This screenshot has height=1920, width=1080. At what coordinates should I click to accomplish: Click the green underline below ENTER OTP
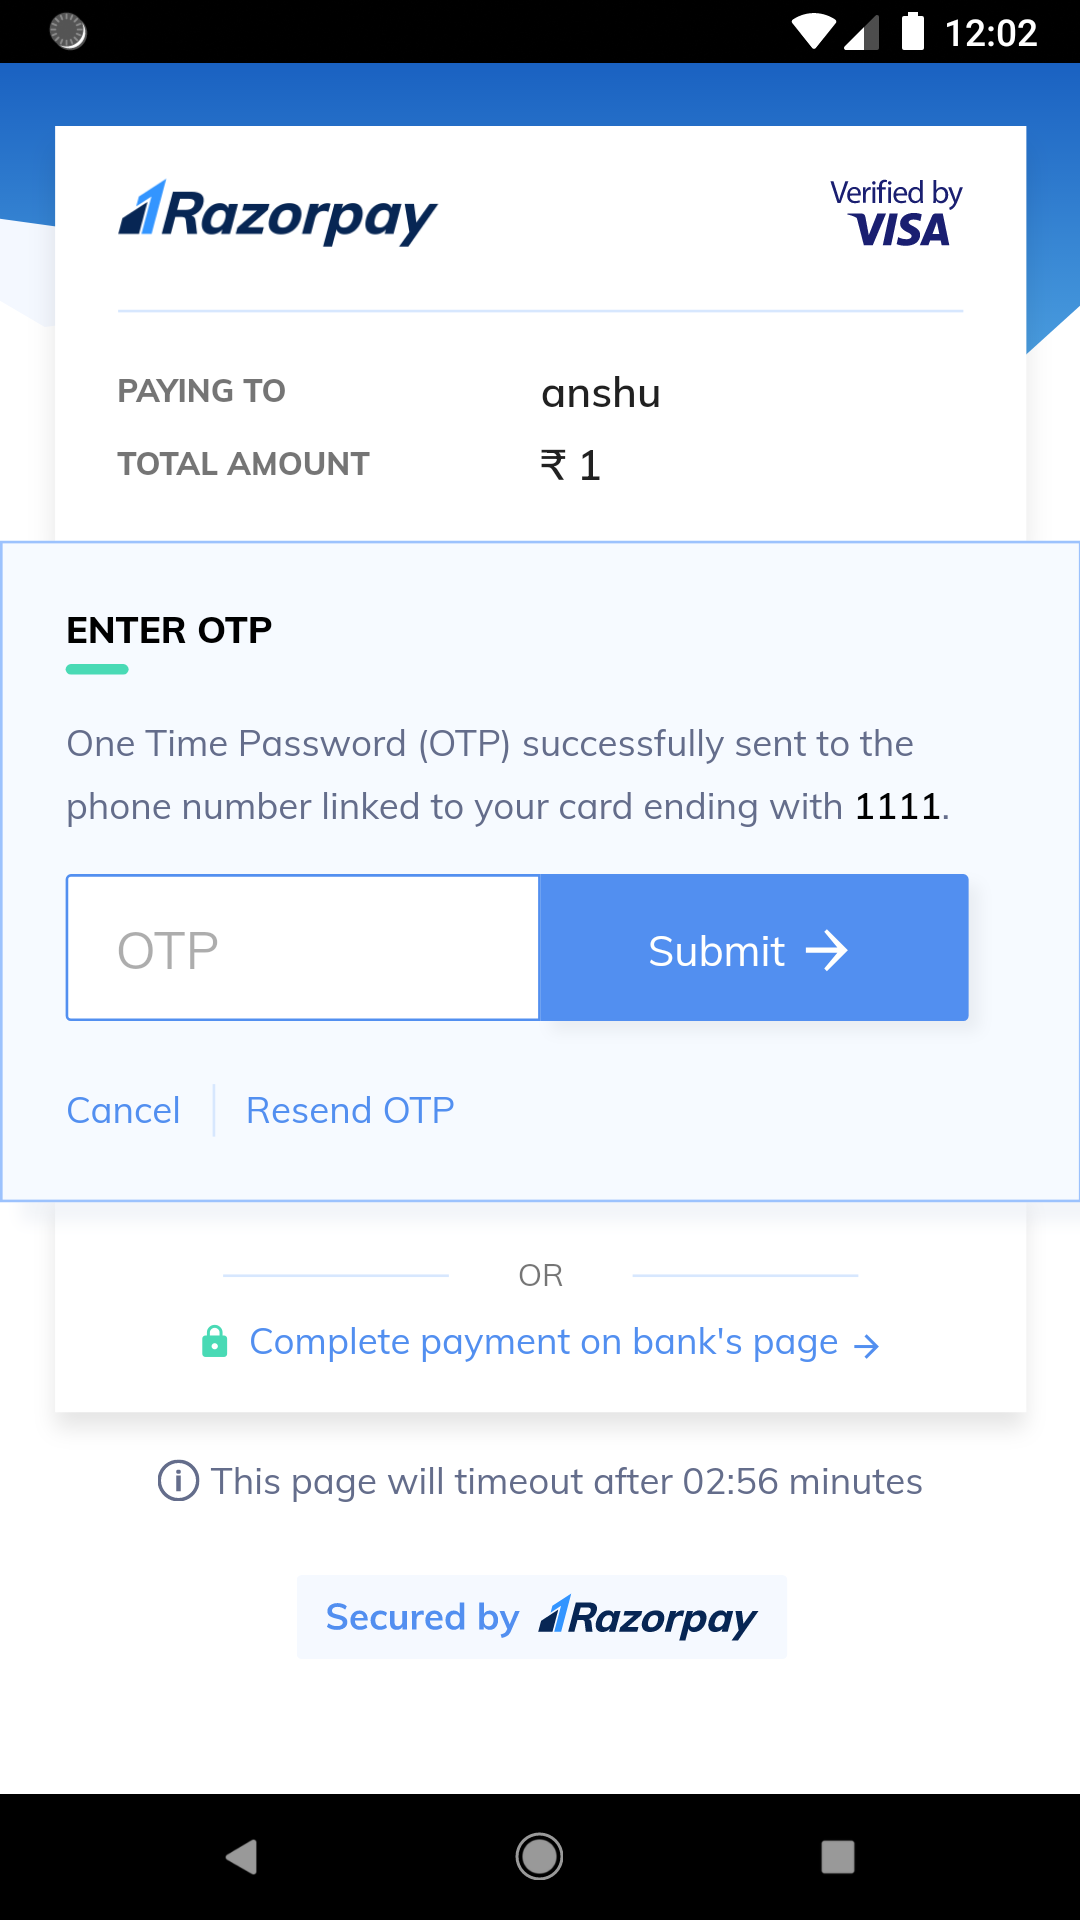(96, 667)
